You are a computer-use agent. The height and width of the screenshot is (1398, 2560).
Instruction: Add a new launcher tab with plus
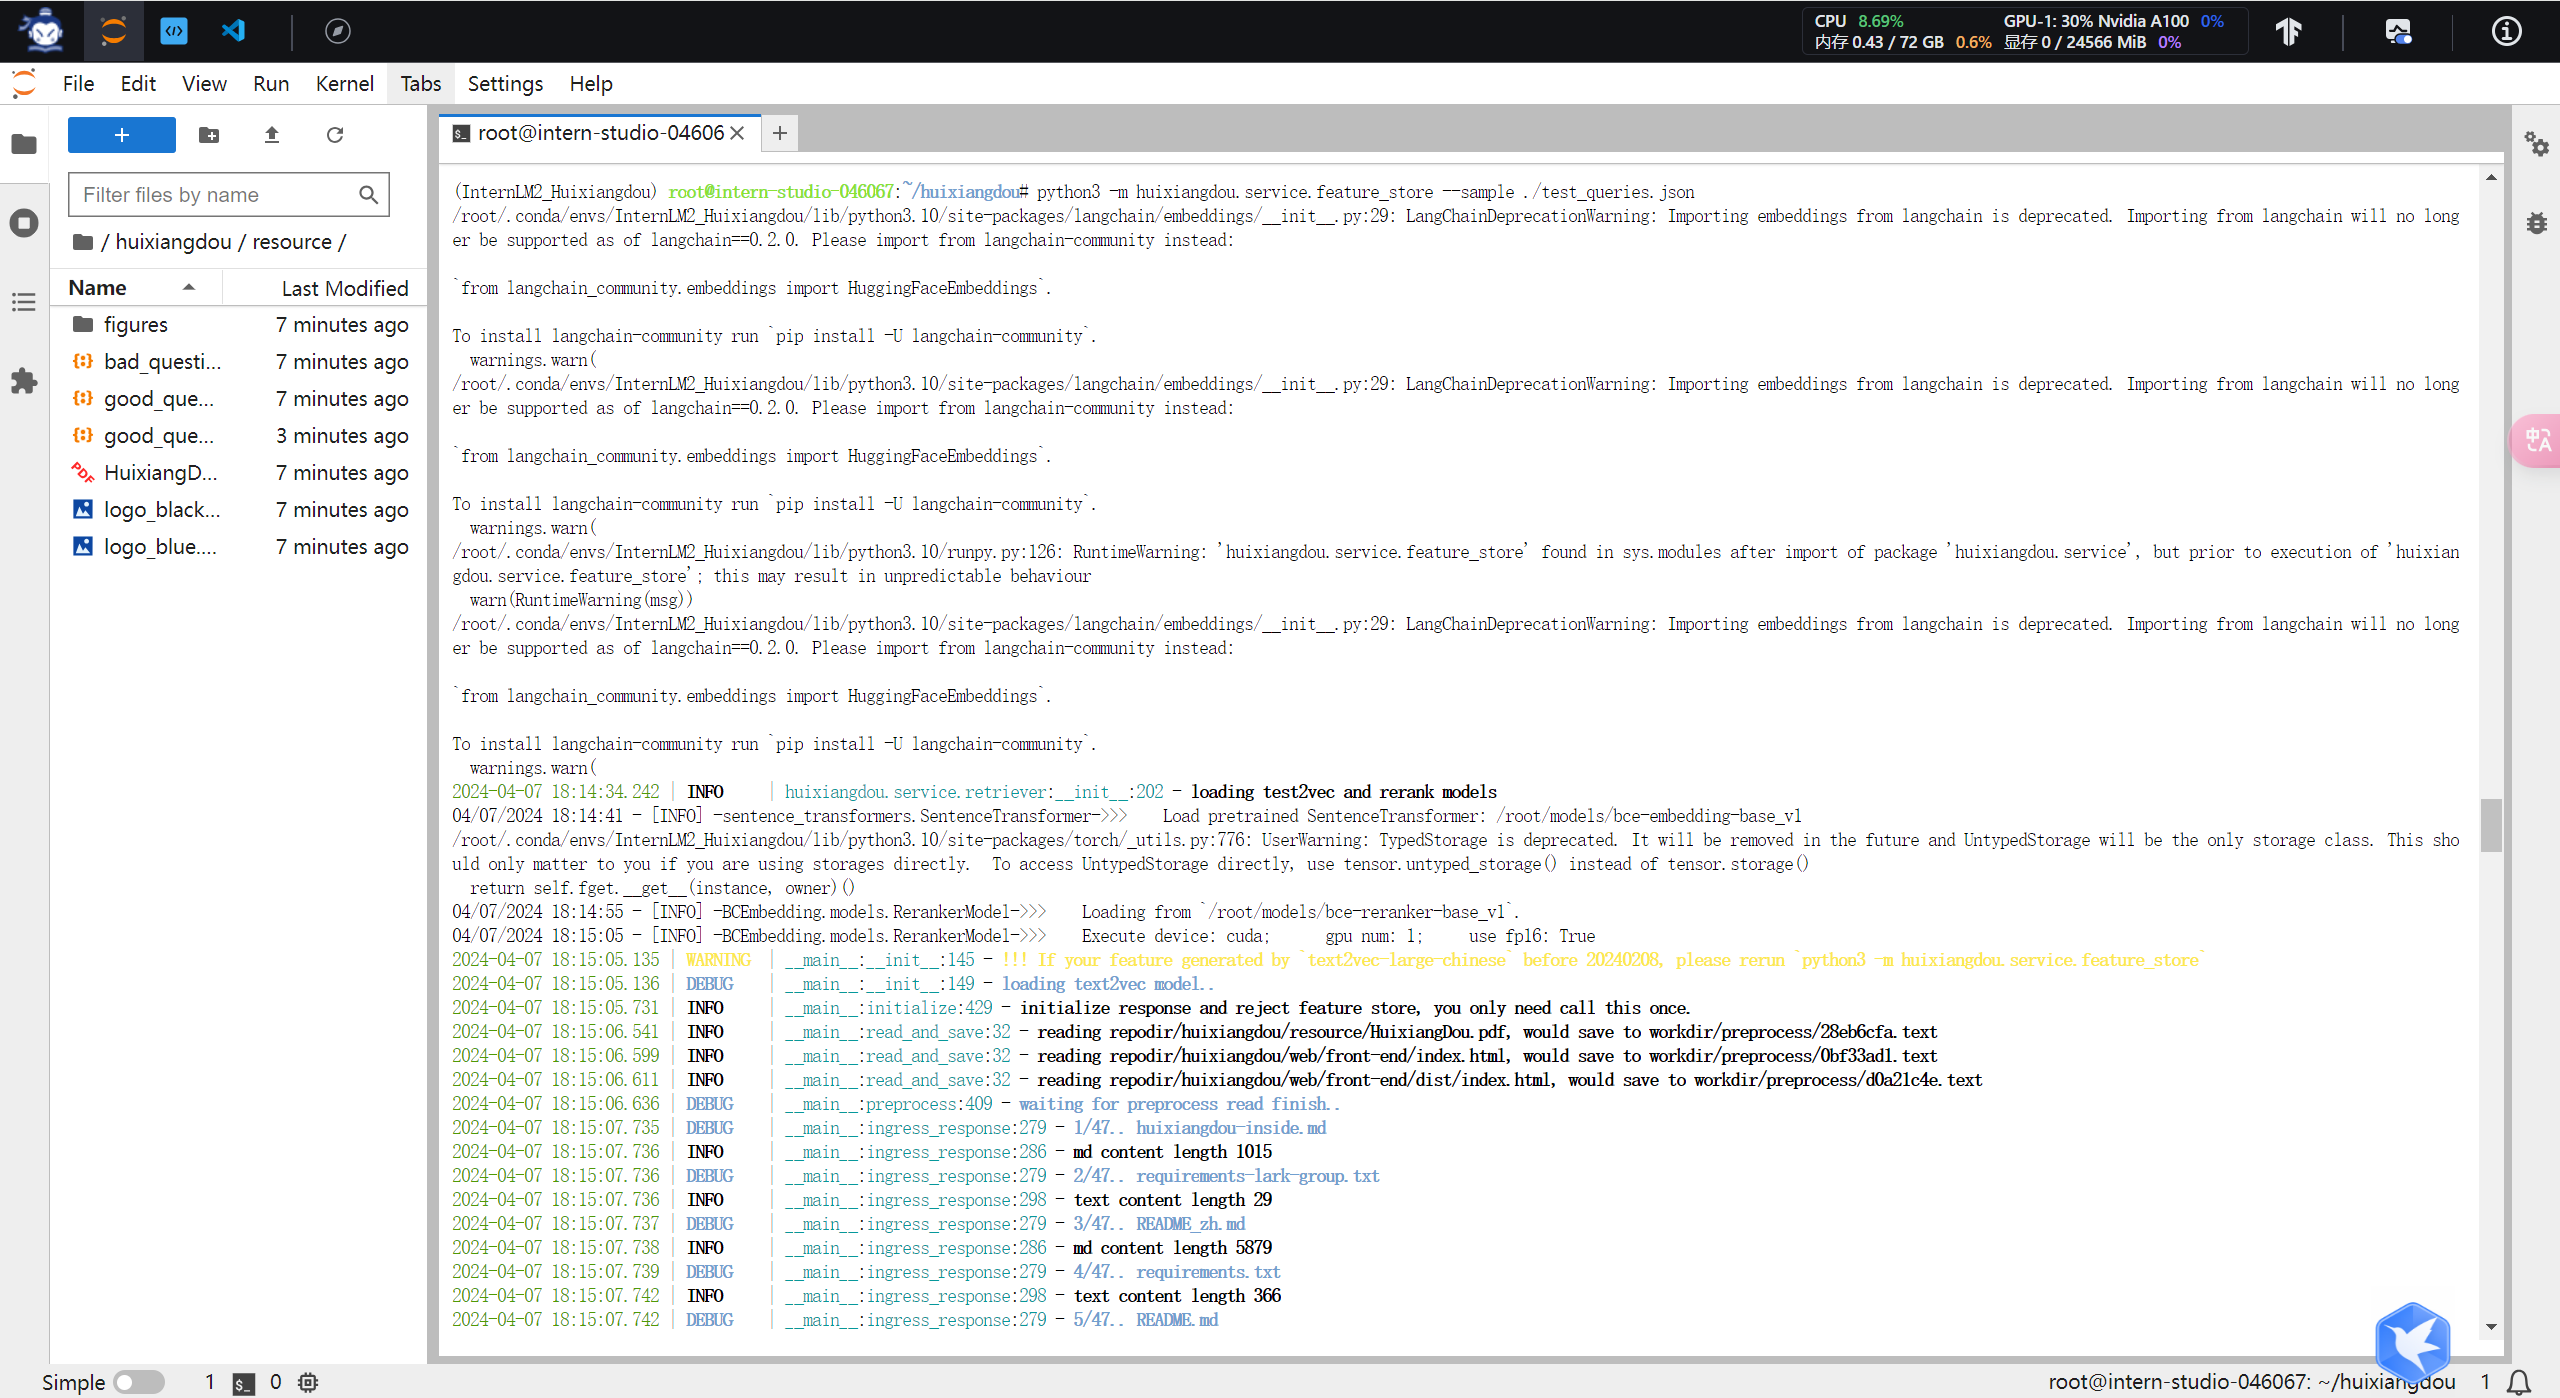780,133
